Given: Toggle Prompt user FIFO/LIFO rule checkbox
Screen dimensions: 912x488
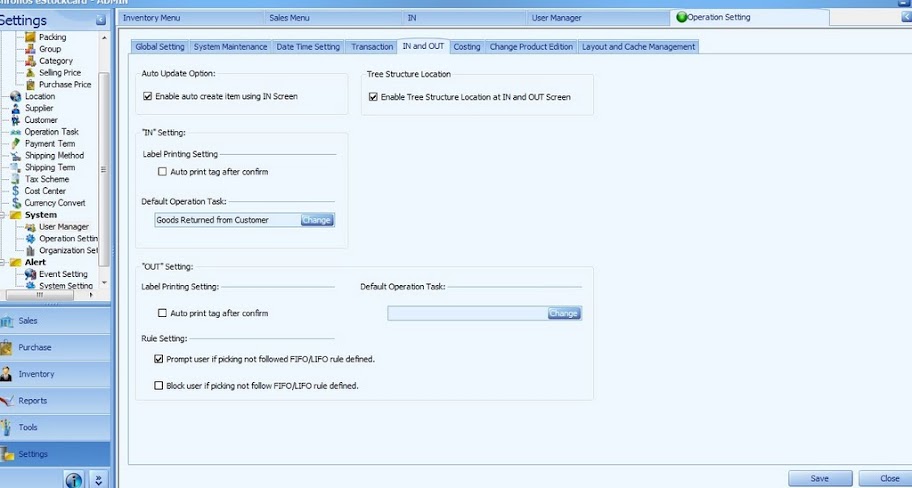Looking at the screenshot, I should coord(158,359).
